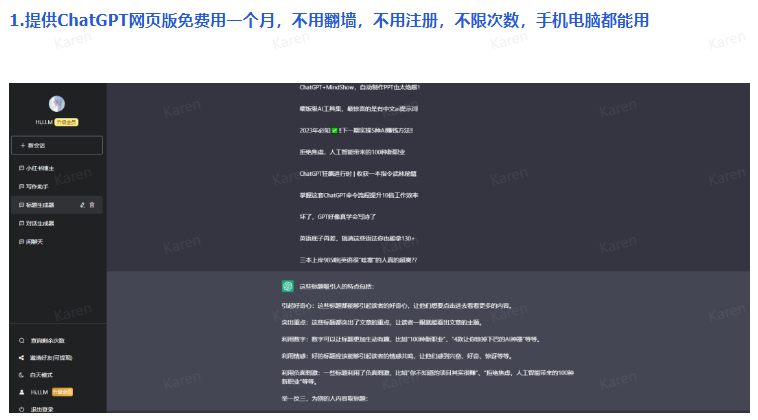Viewport: 758px width, 420px height.
Task: Click the 引起好奇心 paragraph in reply
Action: pyautogui.click(x=397, y=306)
